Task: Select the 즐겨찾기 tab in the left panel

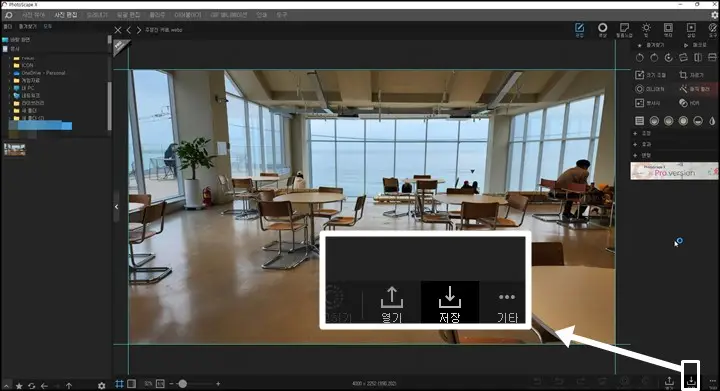Action: coord(28,27)
